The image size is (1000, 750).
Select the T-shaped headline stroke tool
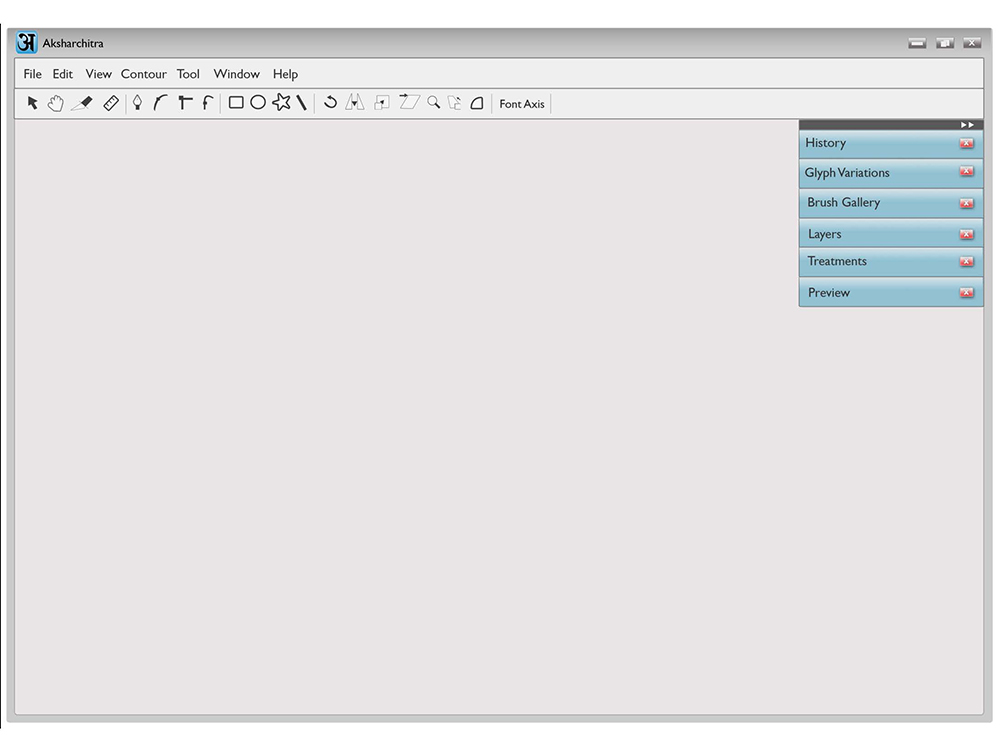185,103
